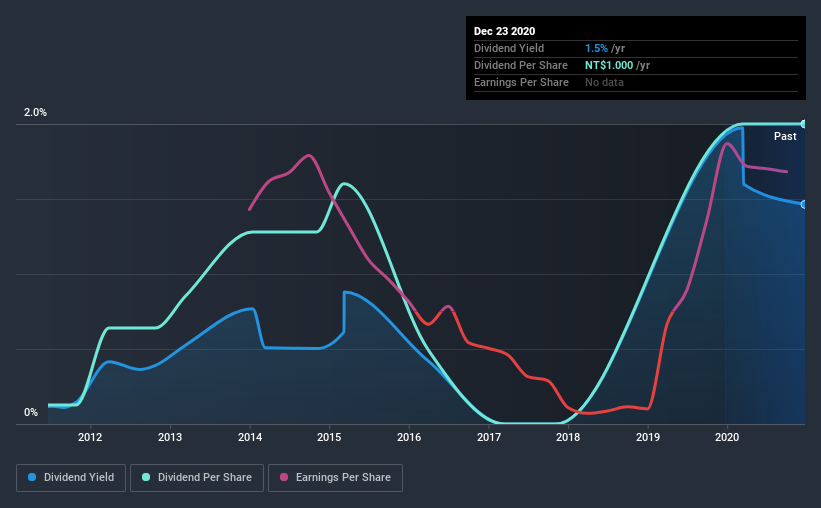Click the Dividend Per Share endpoint marker at top
Viewport: 821px width, 508px height.
804,124
